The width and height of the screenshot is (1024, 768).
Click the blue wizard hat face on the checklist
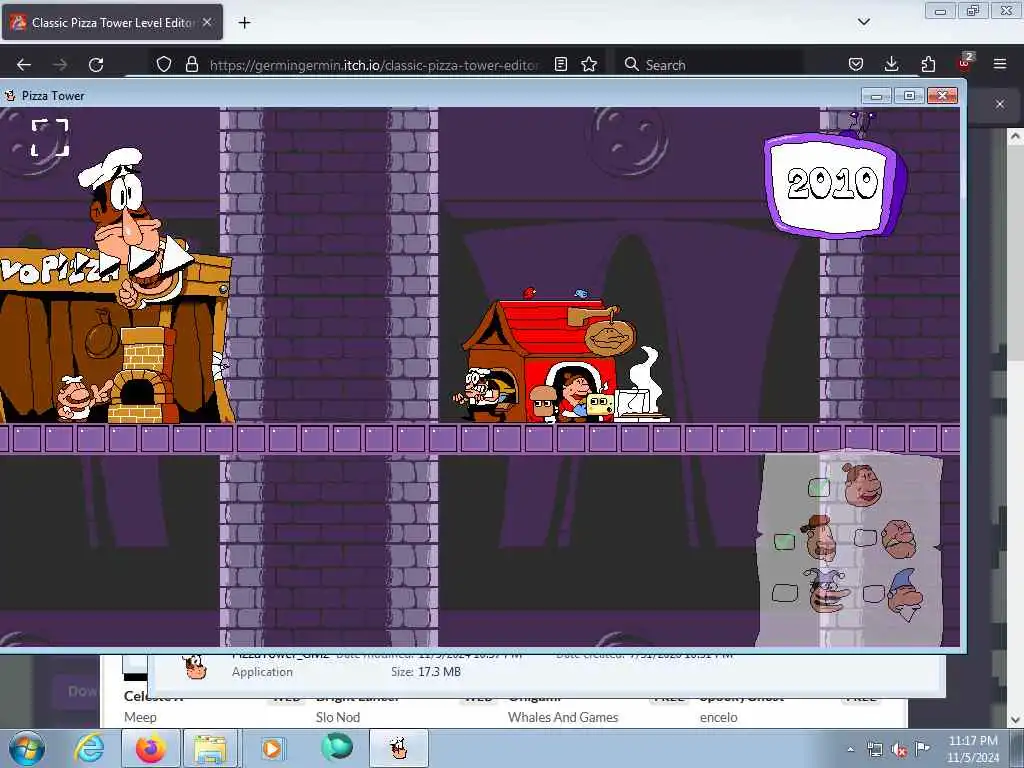905,594
